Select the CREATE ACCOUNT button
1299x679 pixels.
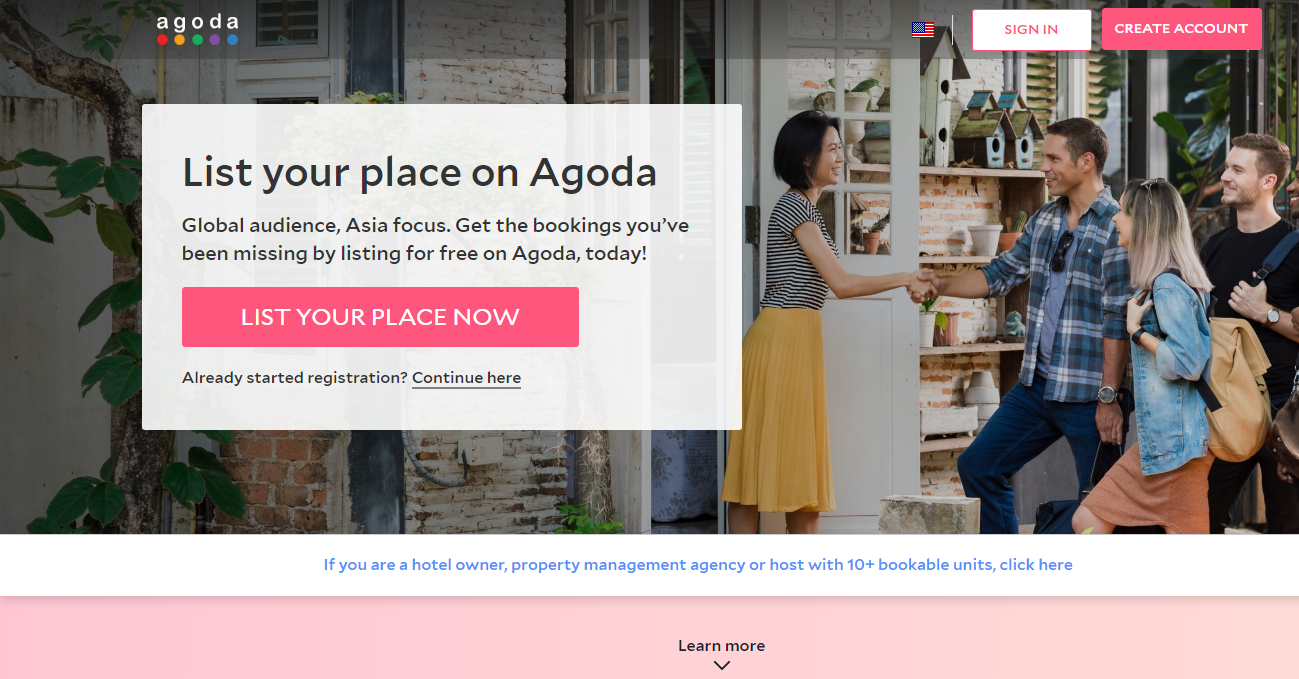click(x=1181, y=29)
